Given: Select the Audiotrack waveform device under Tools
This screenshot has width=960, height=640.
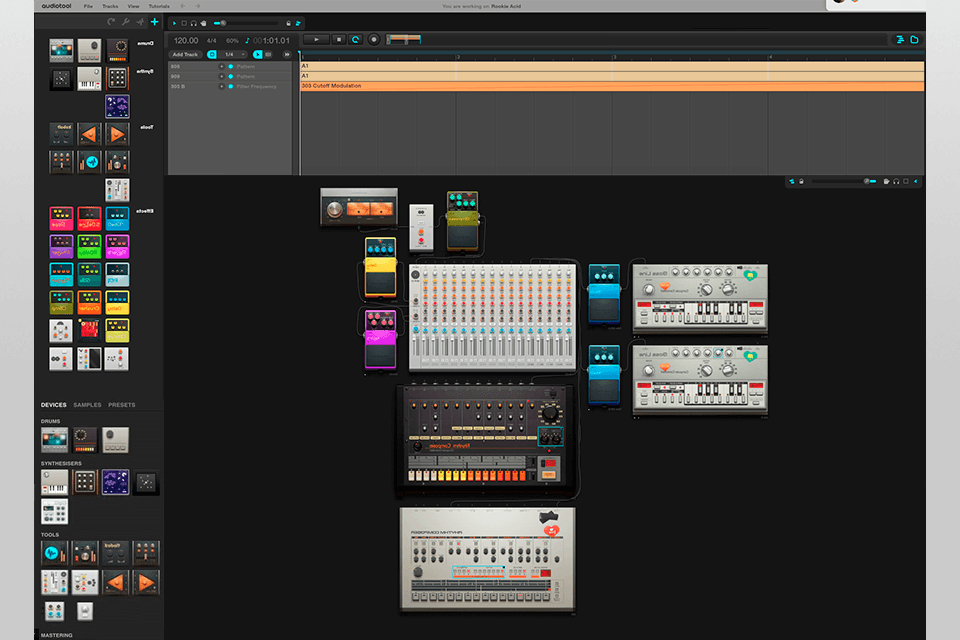Looking at the screenshot, I should 53,552.
